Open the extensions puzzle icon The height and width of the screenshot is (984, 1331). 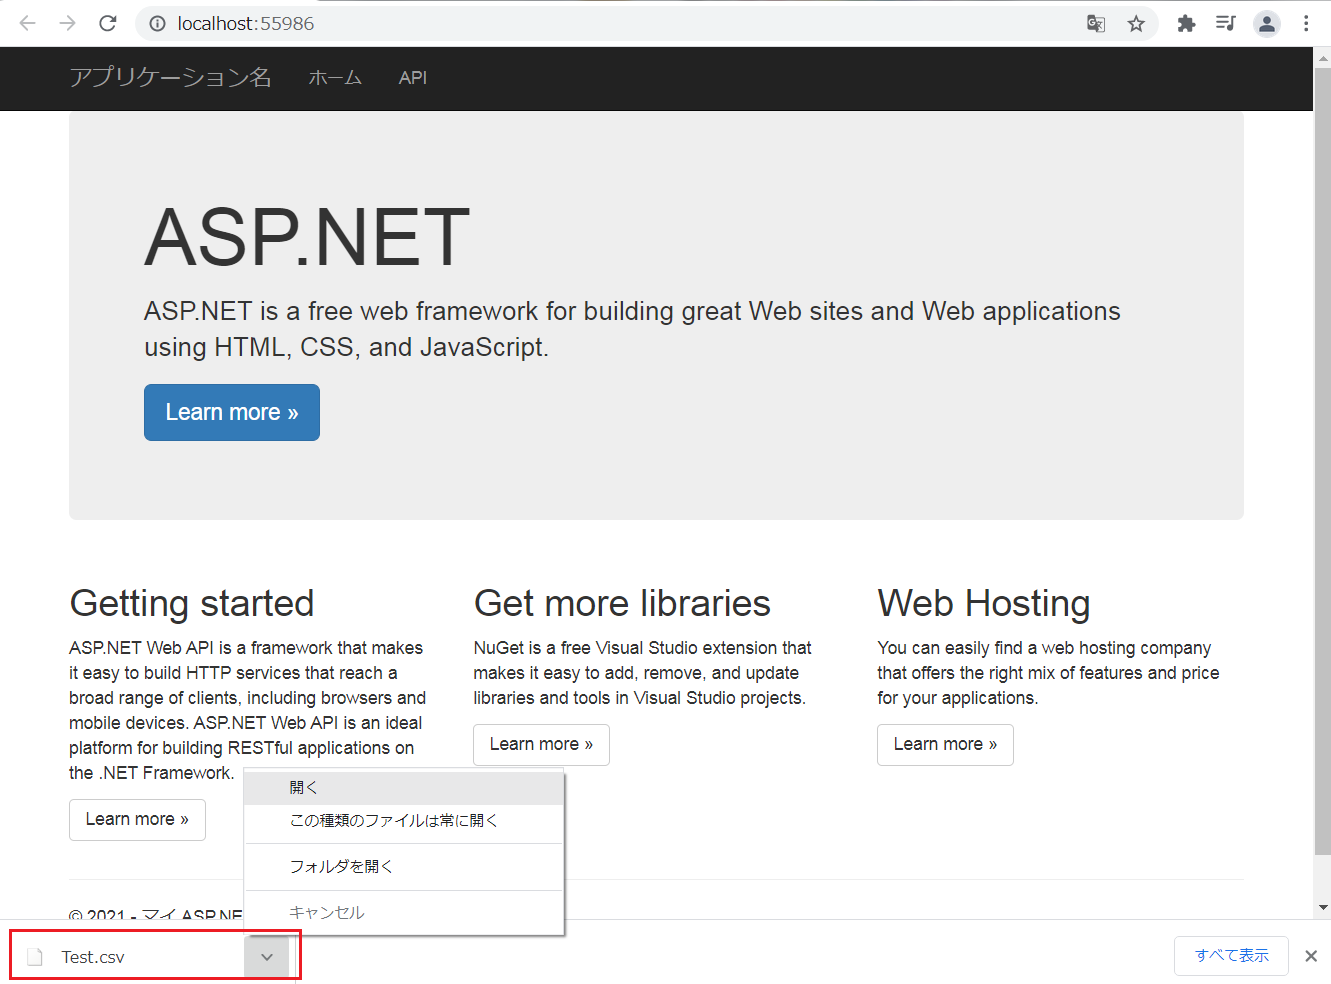pyautogui.click(x=1186, y=23)
